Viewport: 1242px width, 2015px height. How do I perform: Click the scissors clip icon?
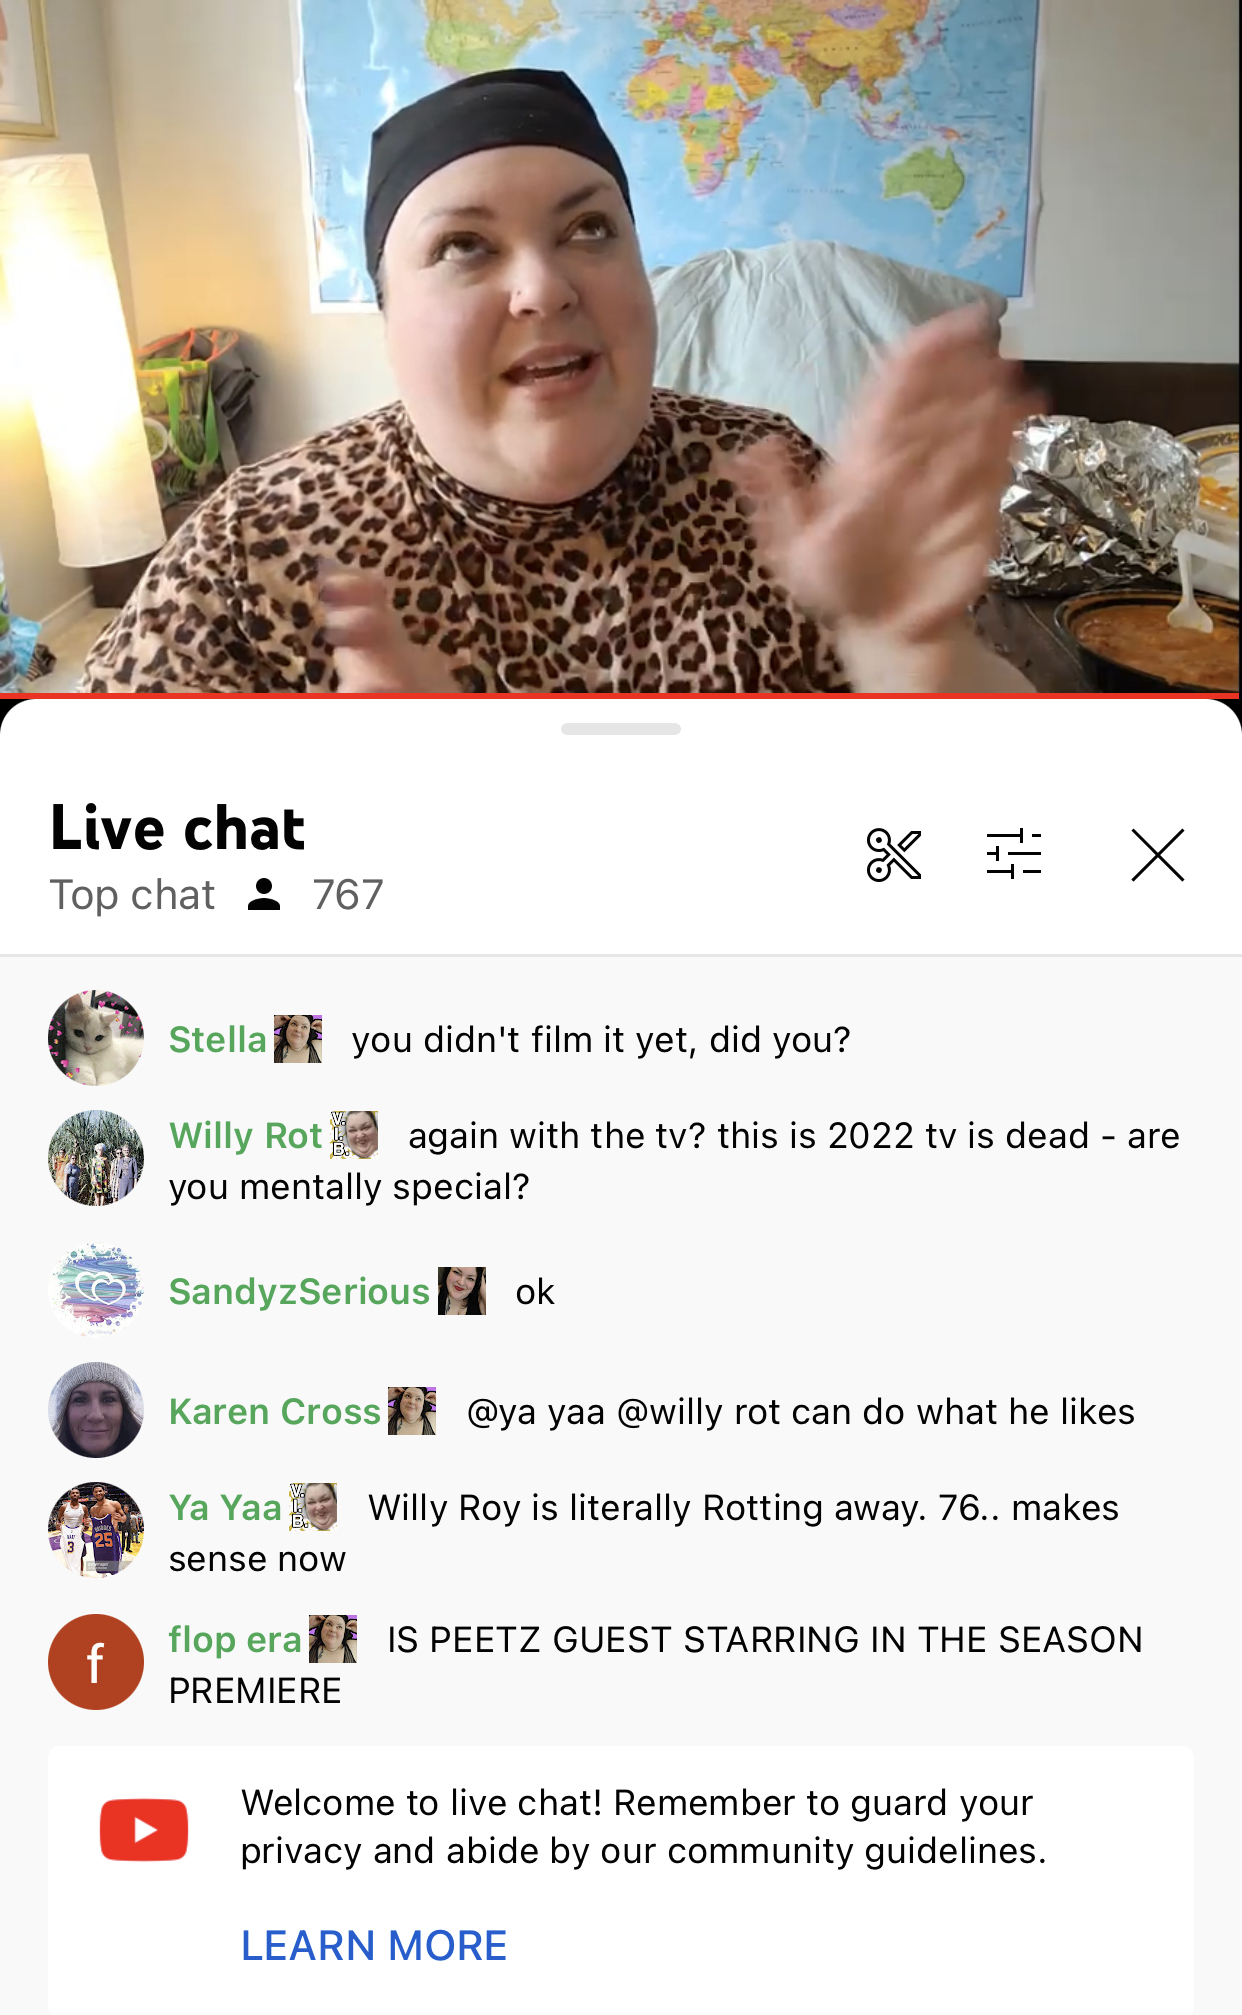[893, 855]
